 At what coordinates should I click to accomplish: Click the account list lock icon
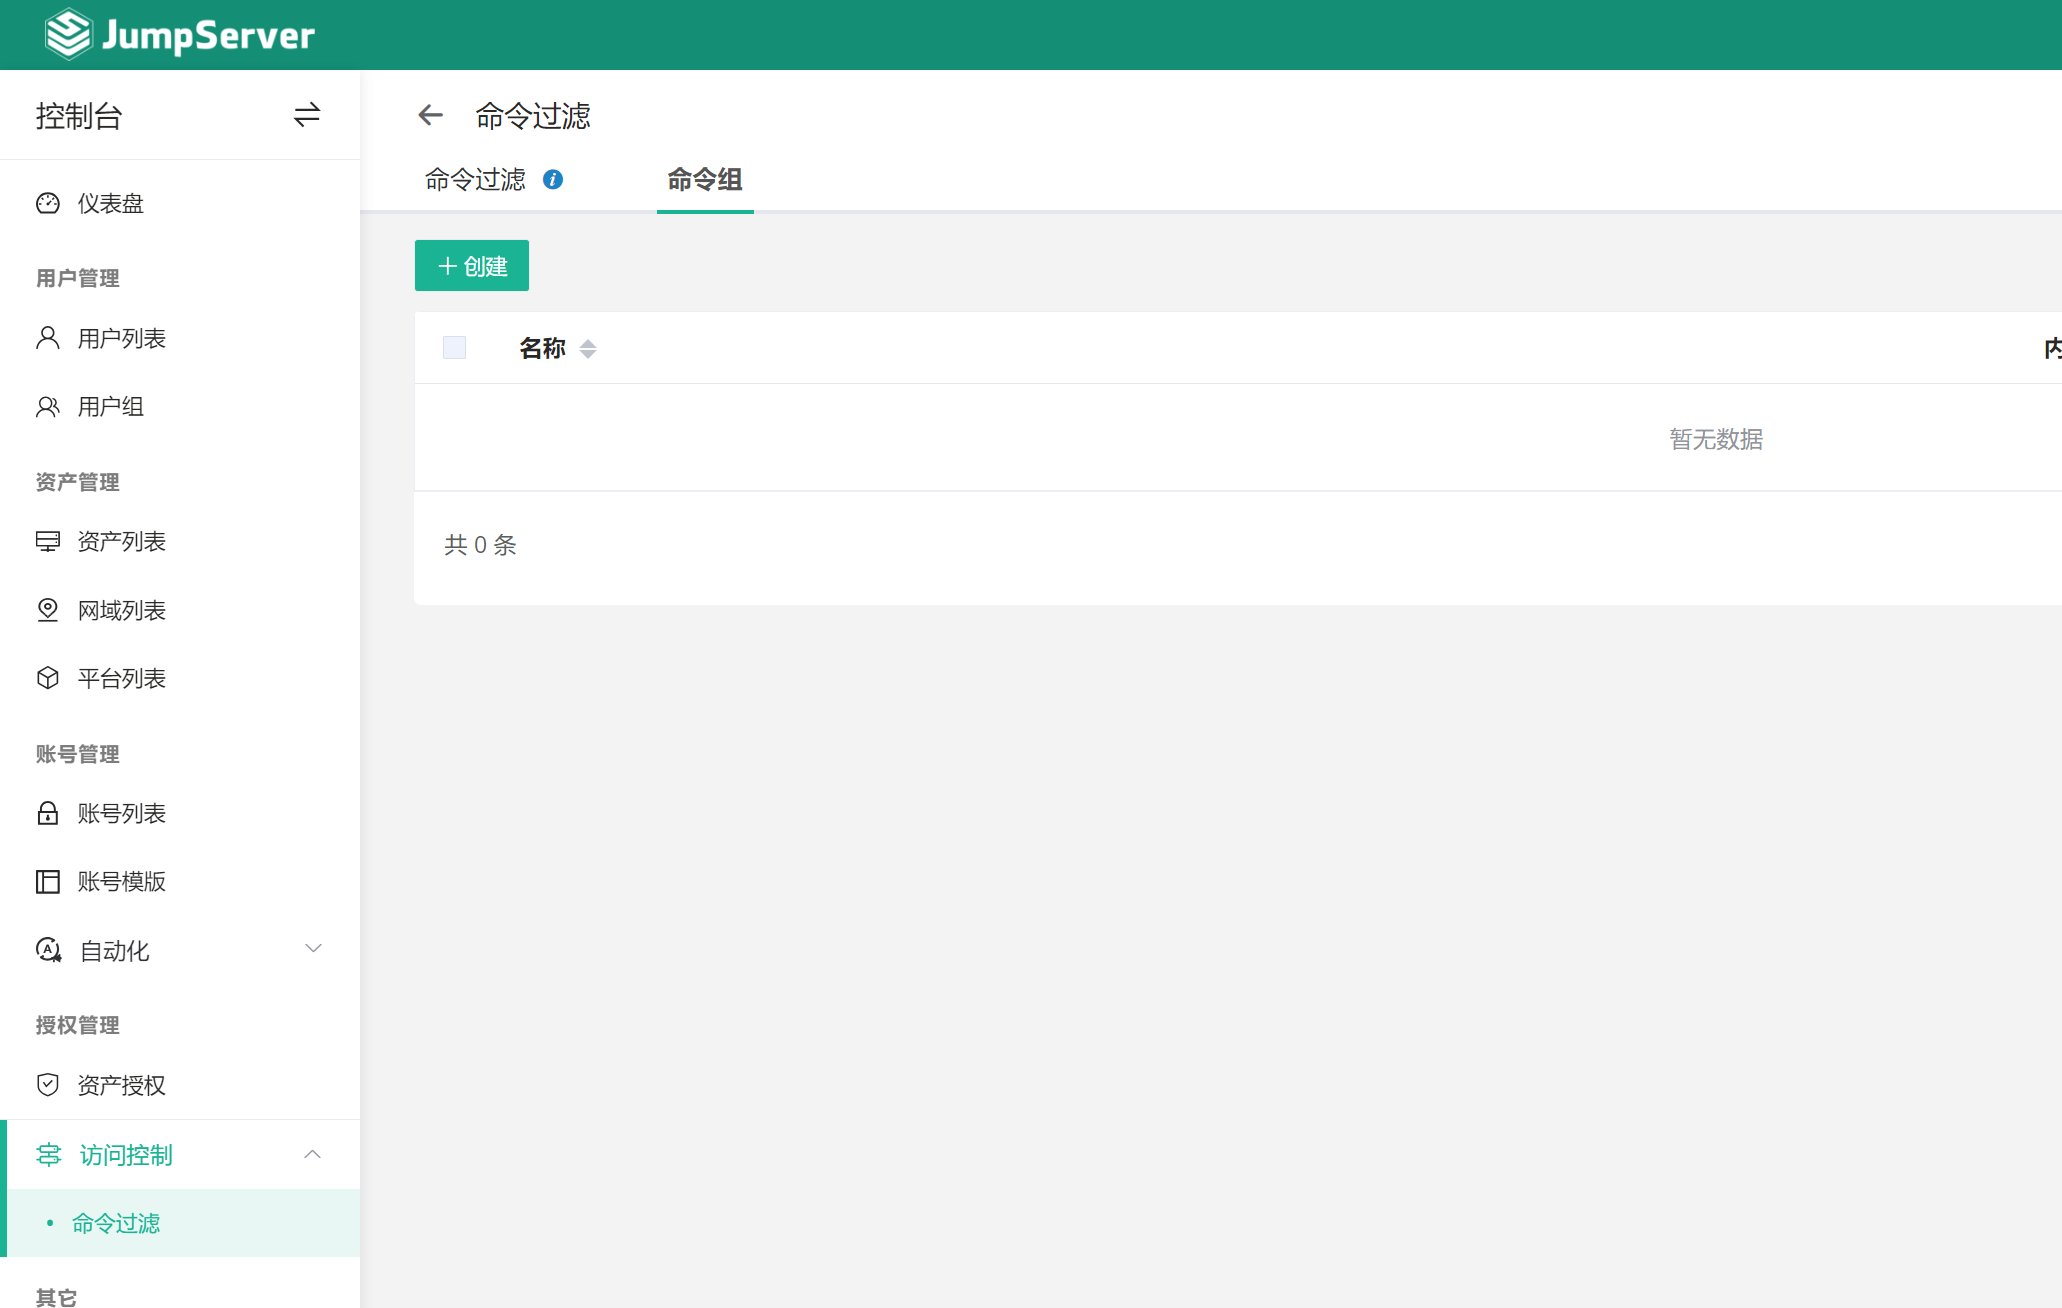[48, 813]
